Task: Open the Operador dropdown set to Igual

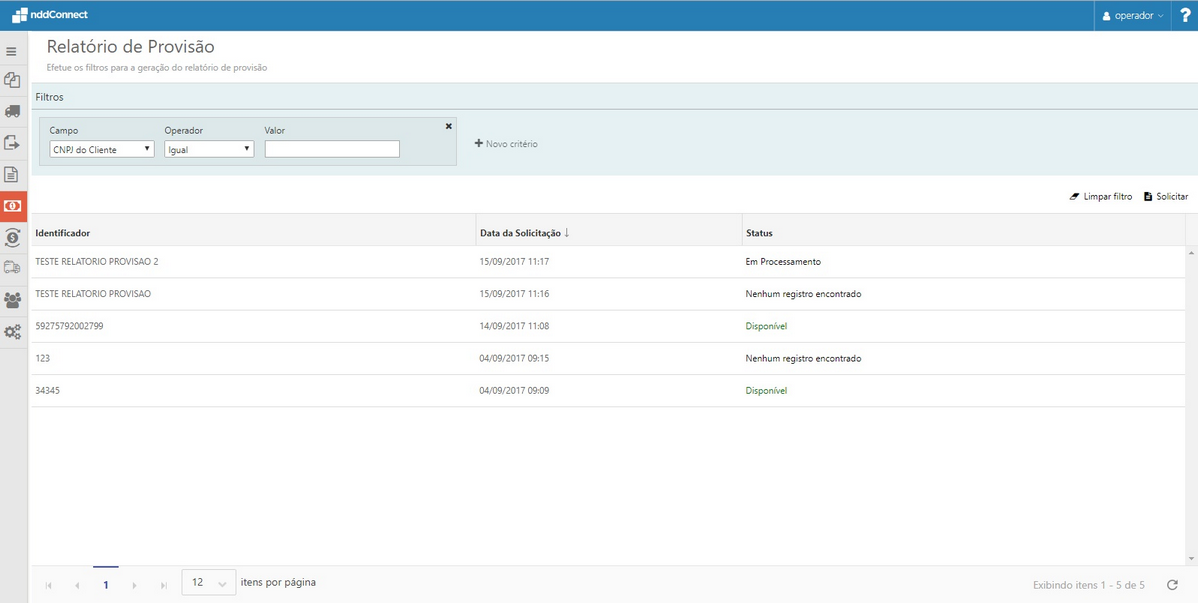Action: (209, 149)
